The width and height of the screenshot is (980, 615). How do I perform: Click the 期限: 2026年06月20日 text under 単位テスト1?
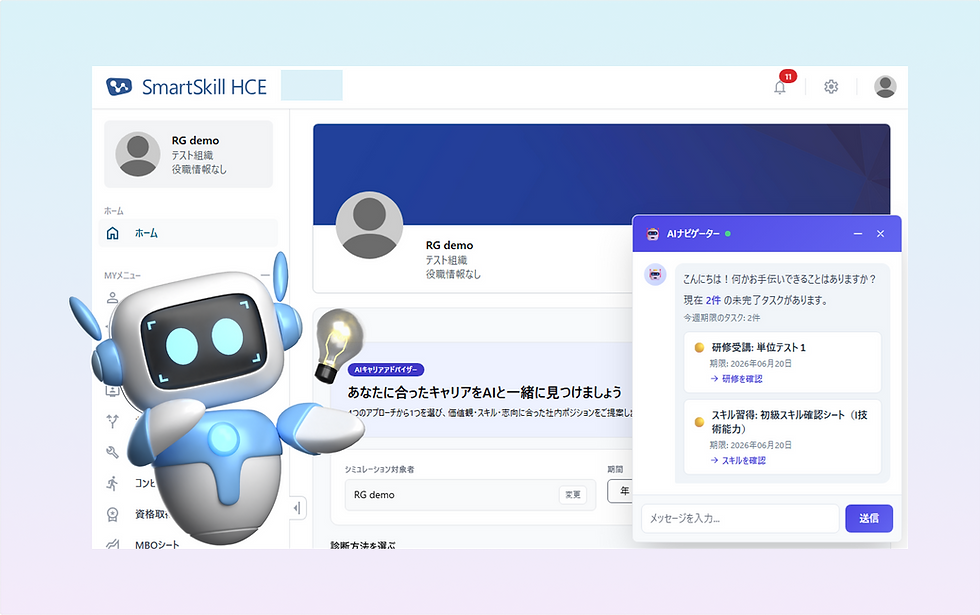click(x=751, y=363)
